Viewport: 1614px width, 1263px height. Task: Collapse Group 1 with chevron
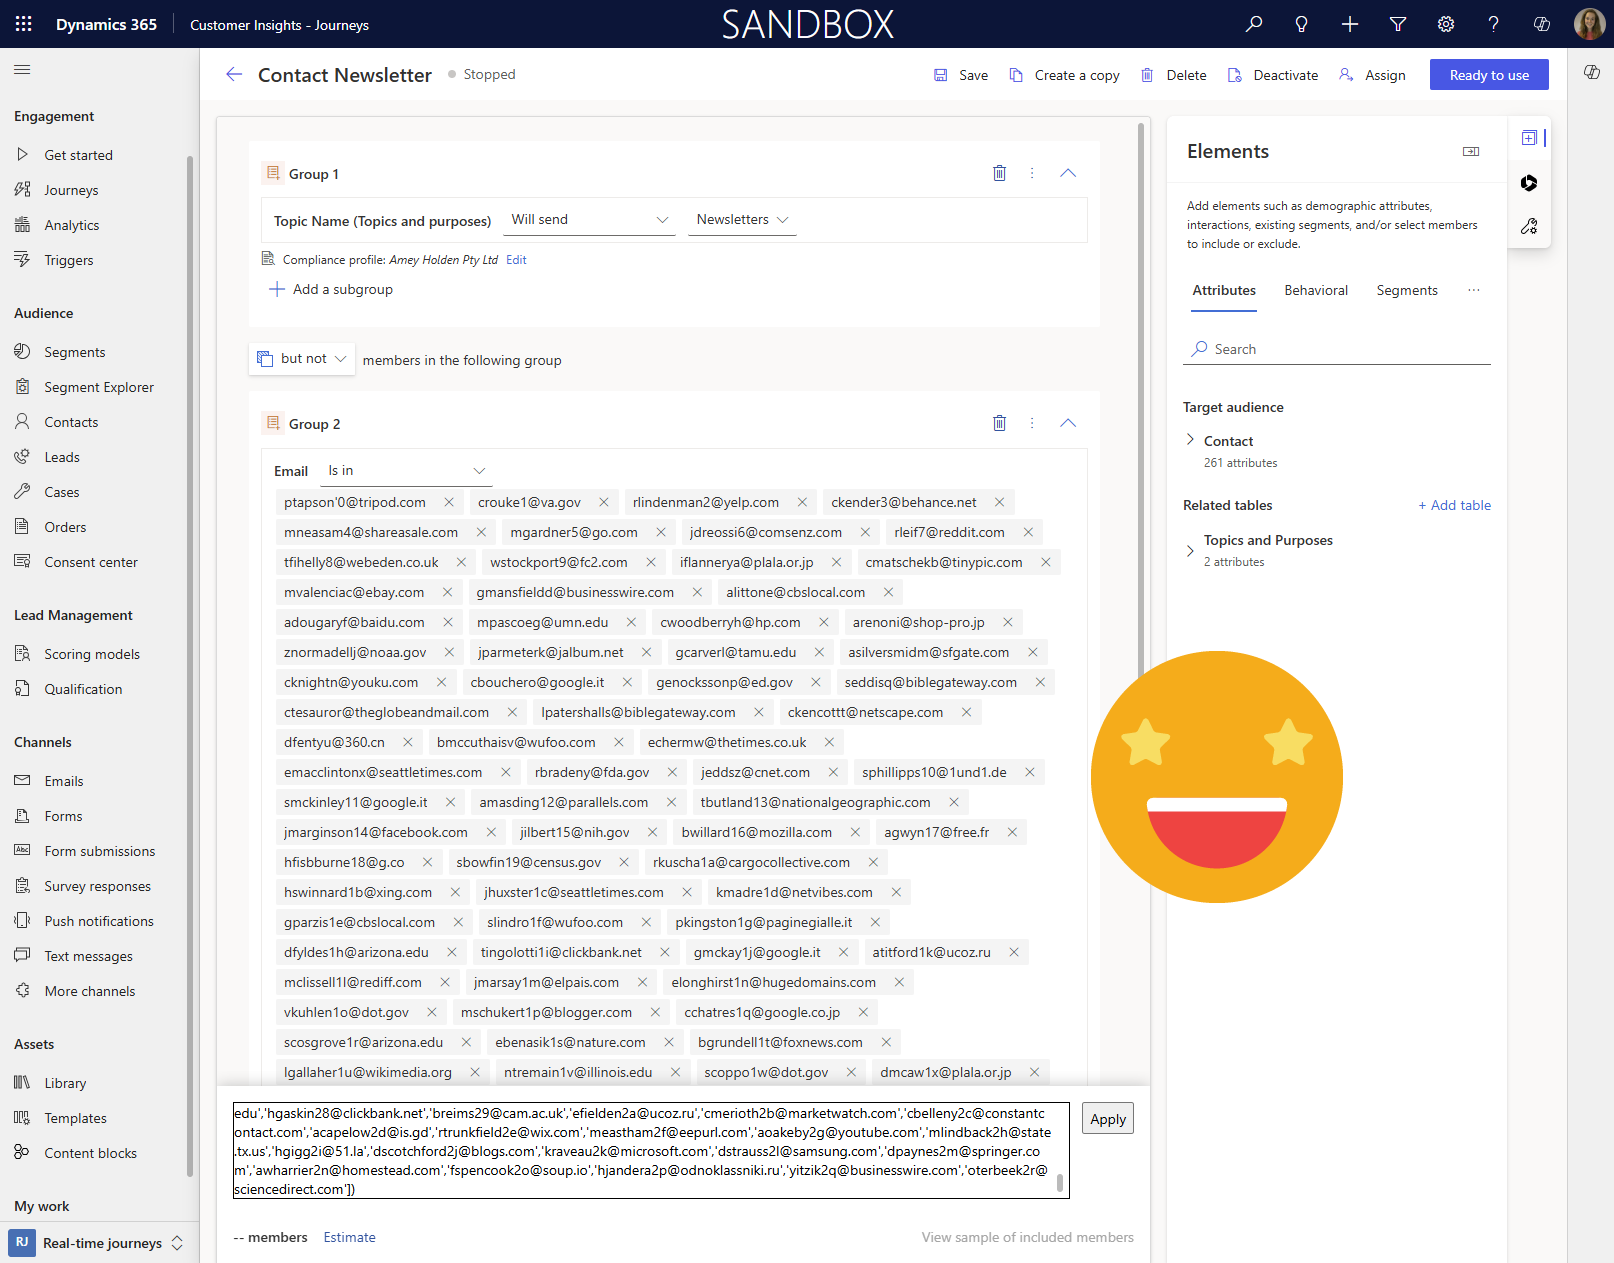click(1068, 173)
